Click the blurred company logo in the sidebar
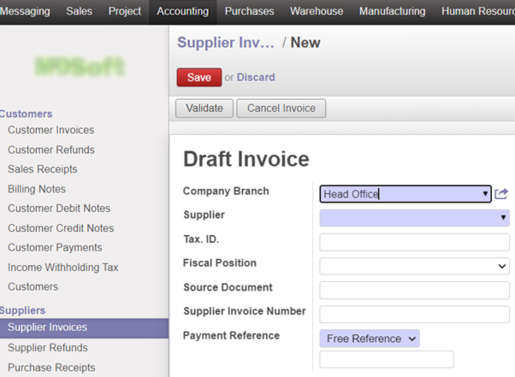 point(80,66)
